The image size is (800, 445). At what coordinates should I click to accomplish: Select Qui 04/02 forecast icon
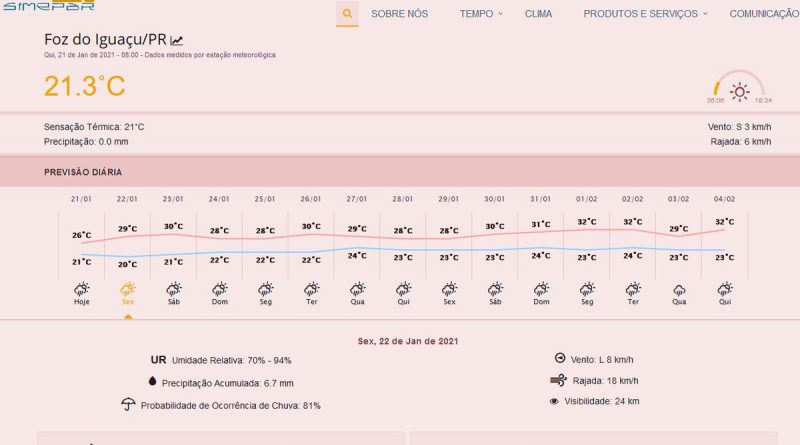click(725, 289)
